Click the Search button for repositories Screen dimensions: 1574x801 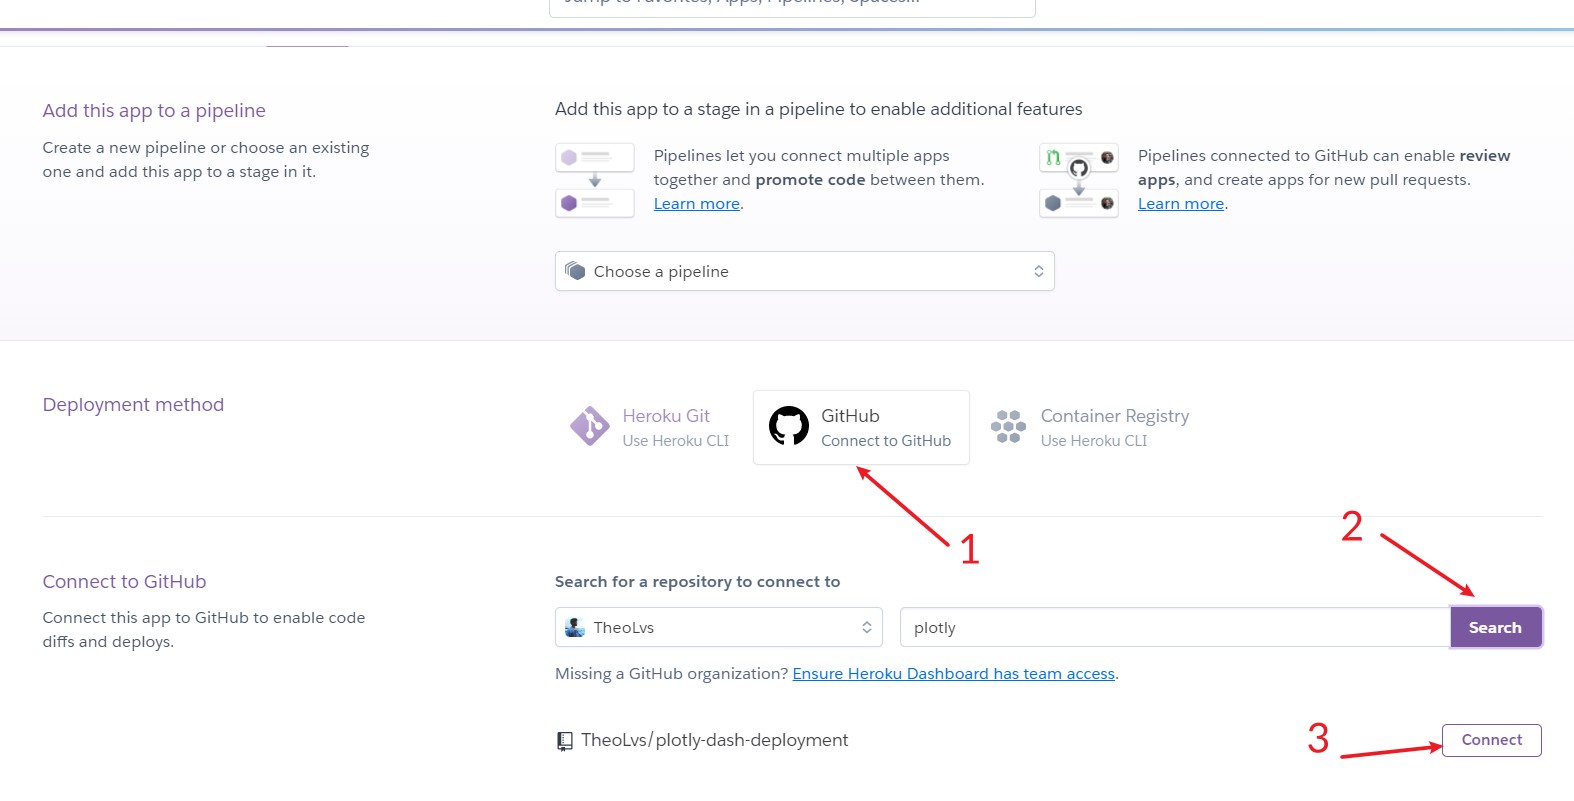pyautogui.click(x=1495, y=627)
